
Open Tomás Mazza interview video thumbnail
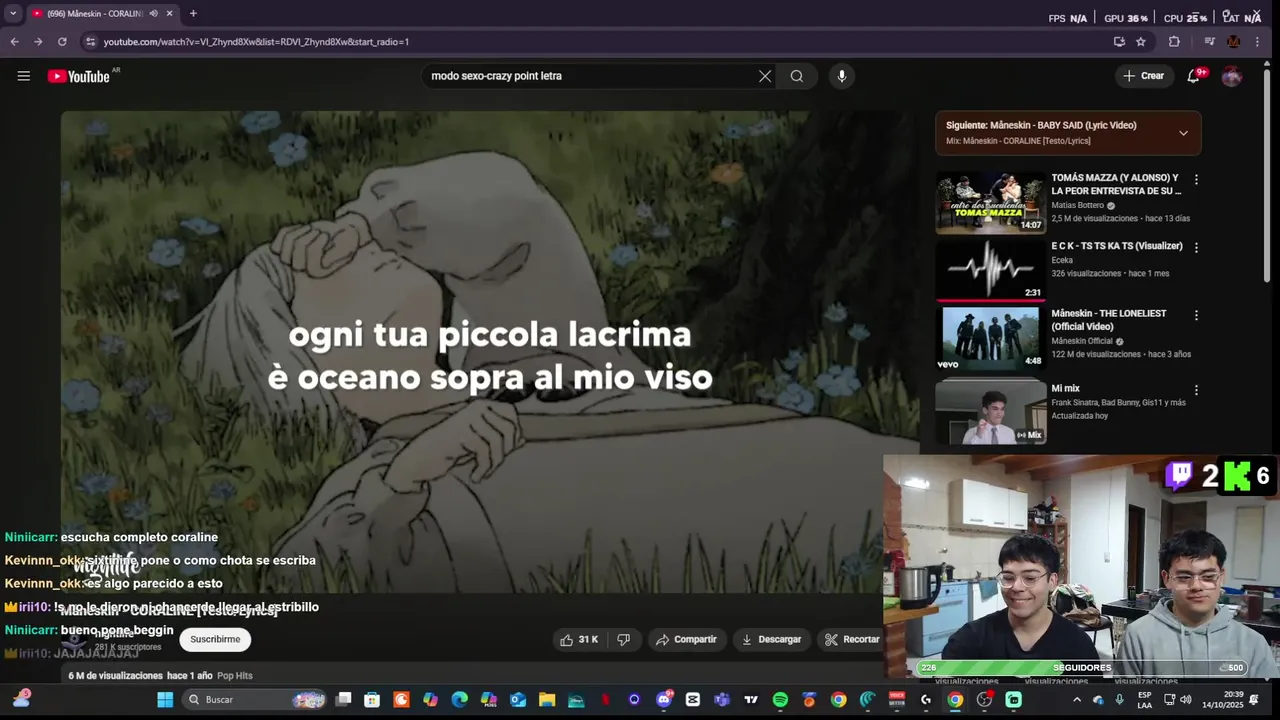990,203
